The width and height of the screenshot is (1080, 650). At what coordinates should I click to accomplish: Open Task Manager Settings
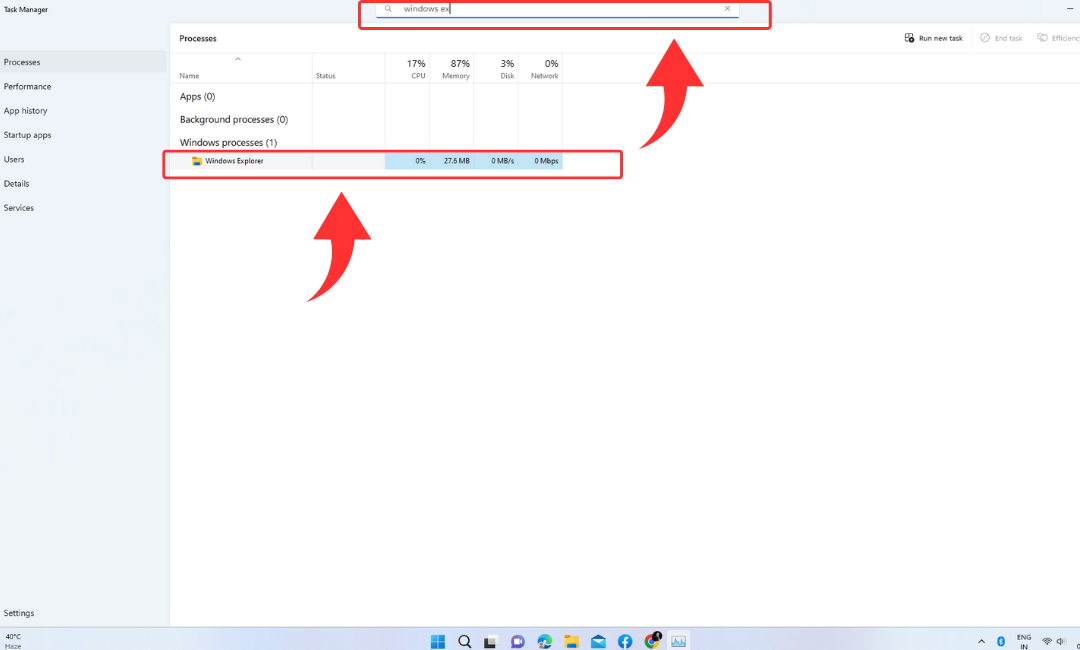pyautogui.click(x=19, y=613)
